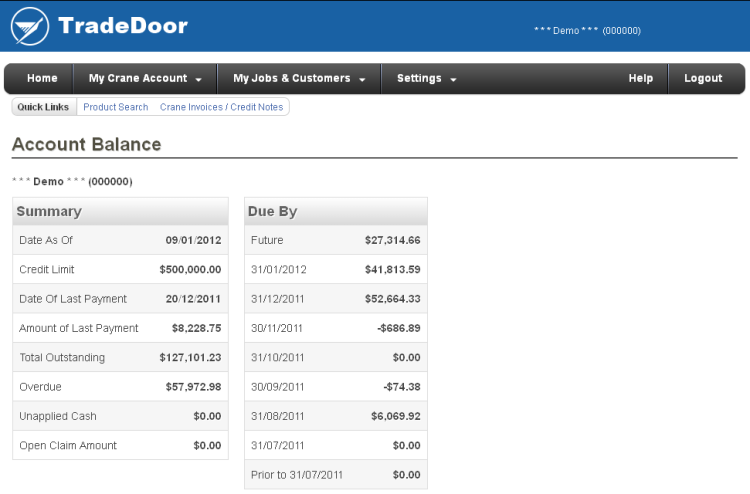Image resolution: width=750 pixels, height=494 pixels.
Task: Click the Date Of Last Payment value 20/12/2011
Action: click(193, 299)
